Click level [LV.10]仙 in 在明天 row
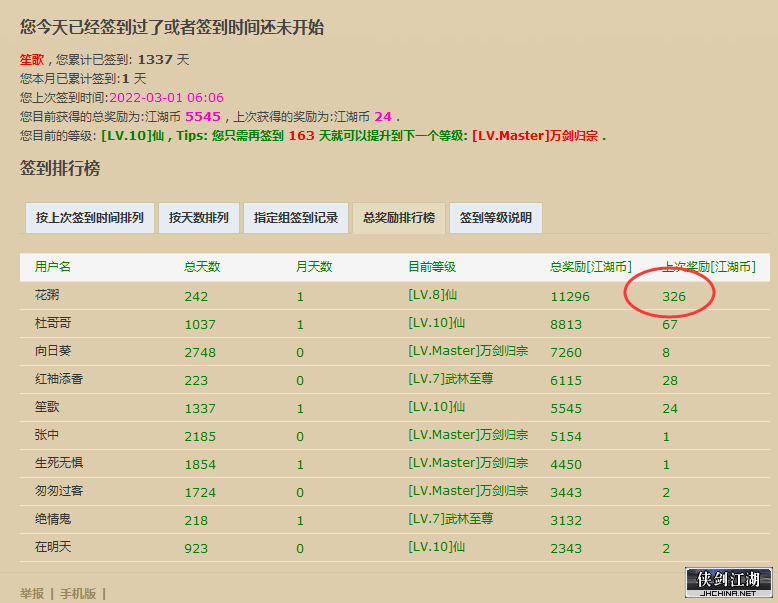The width and height of the screenshot is (778, 603). point(436,547)
